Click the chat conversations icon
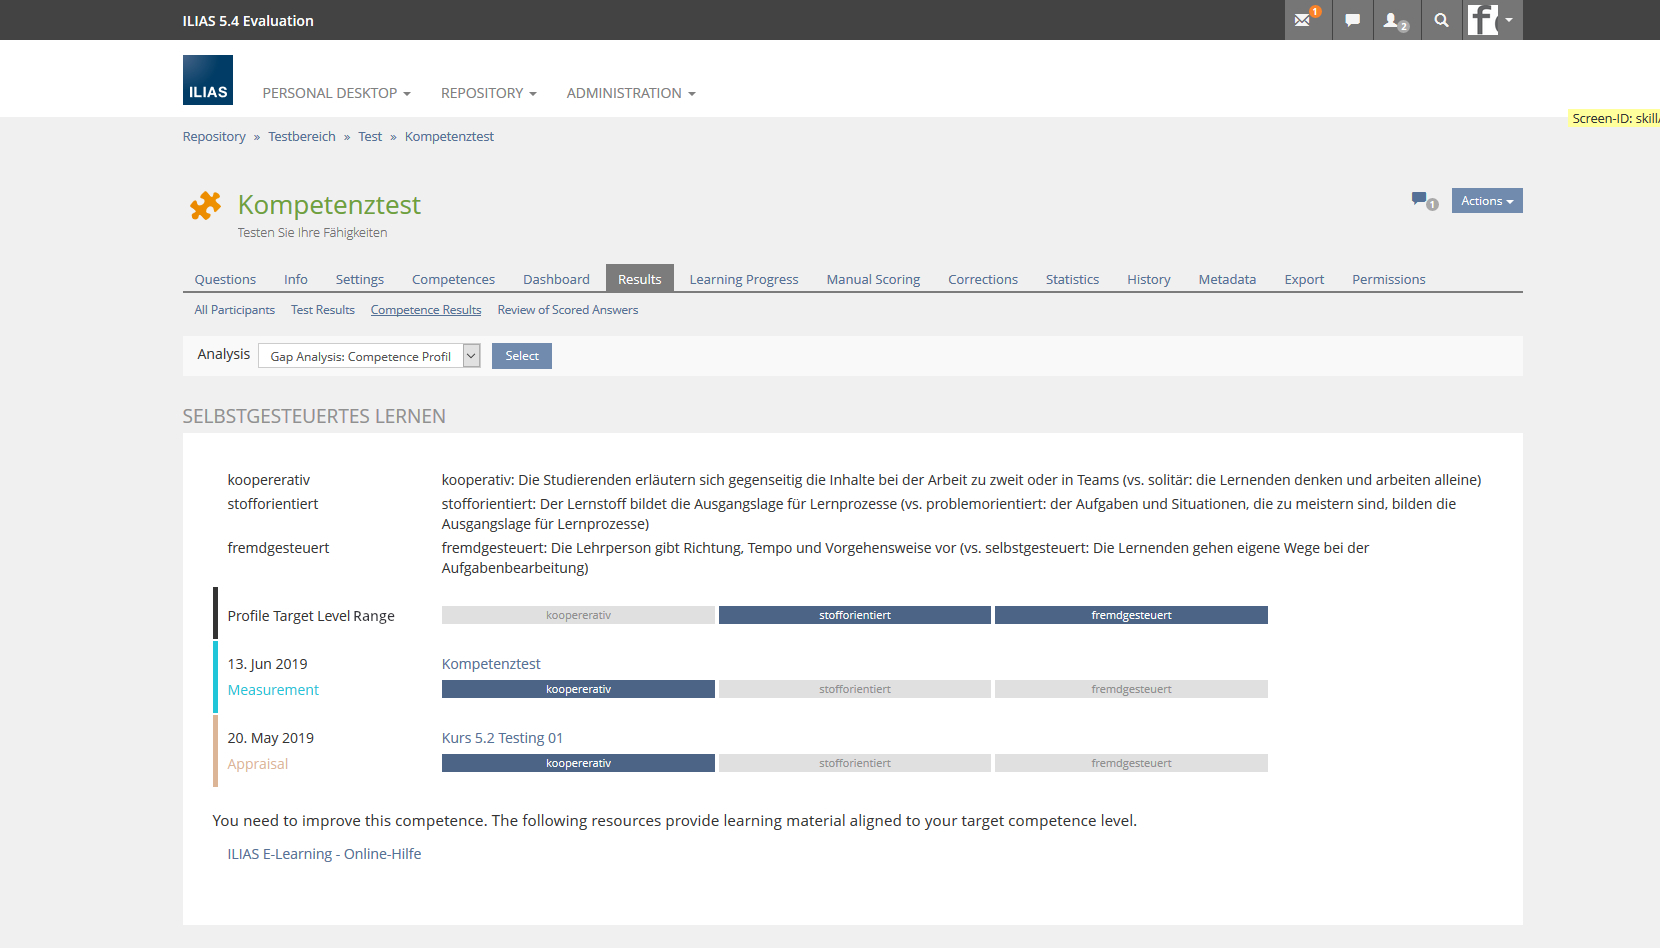The width and height of the screenshot is (1660, 948). 1352,20
